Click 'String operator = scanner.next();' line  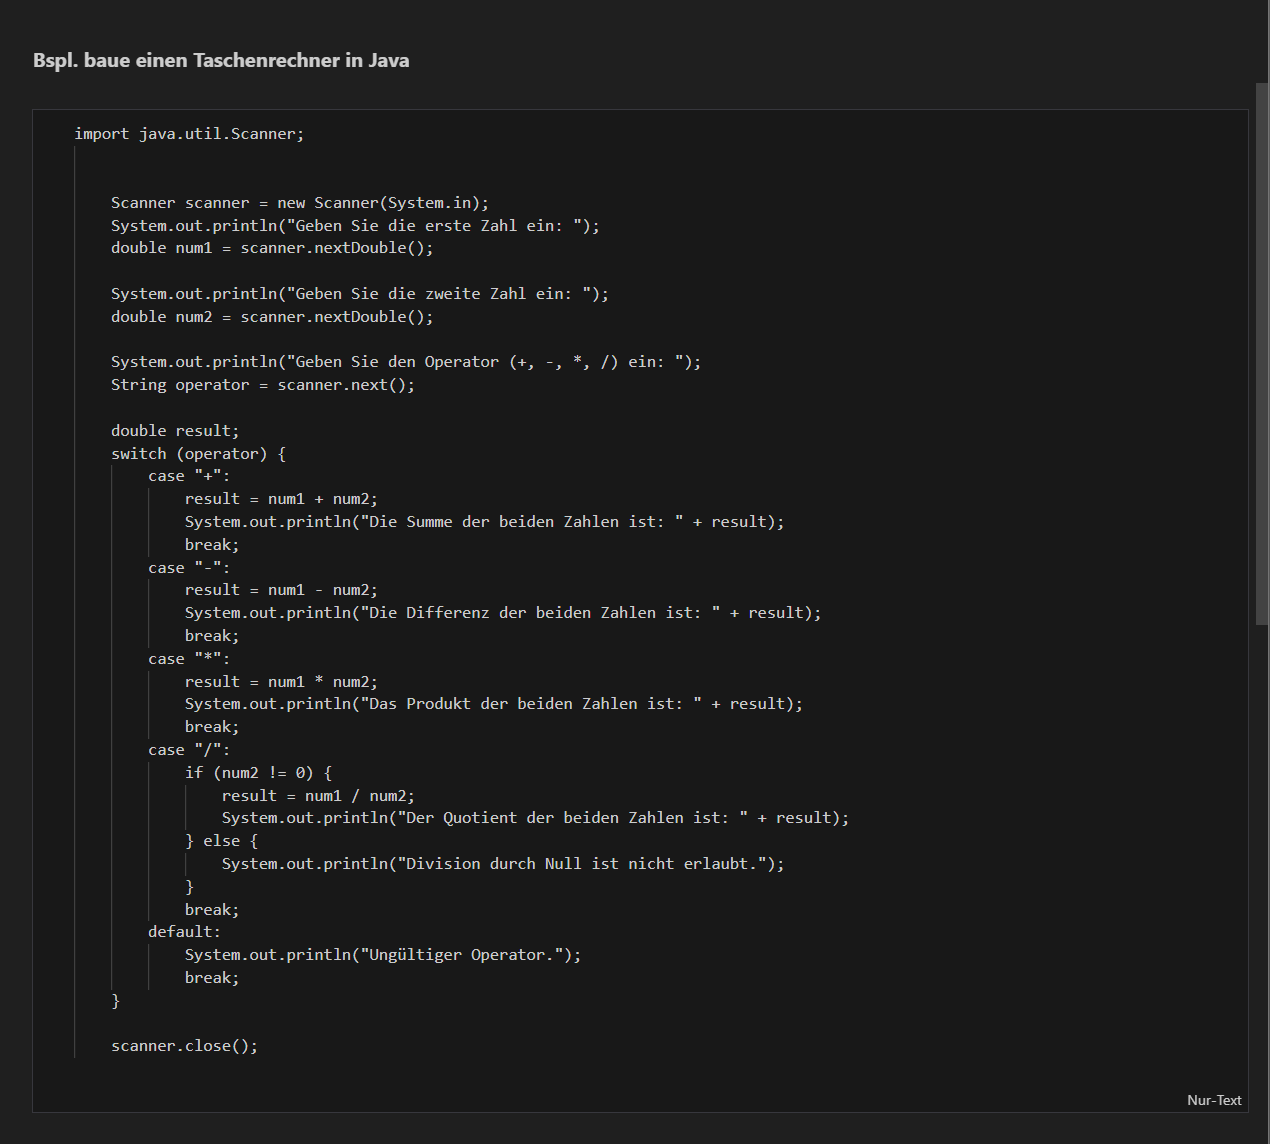(x=263, y=385)
